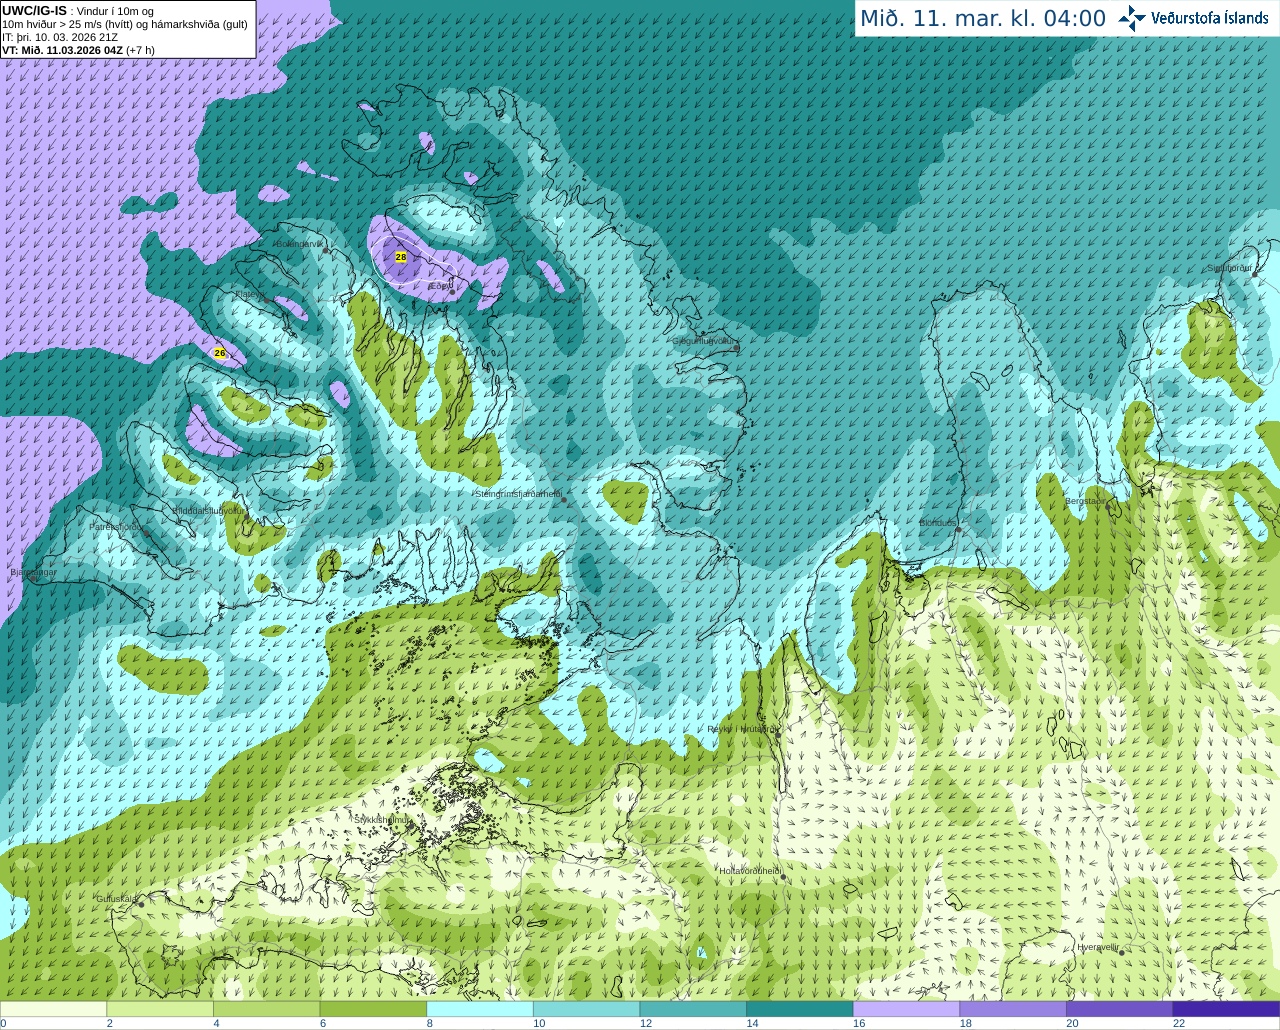This screenshot has height=1030, width=1280.
Task: Pick the 16–18 m/s lavender swatch
Action: point(907,1009)
